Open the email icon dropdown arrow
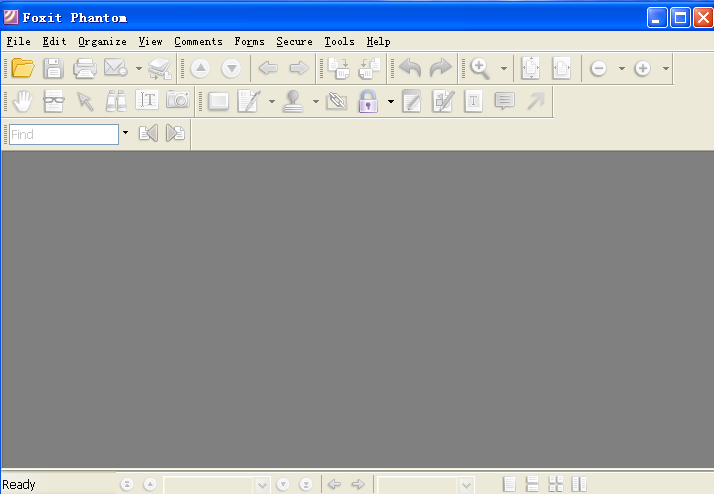The image size is (714, 494). click(138, 69)
